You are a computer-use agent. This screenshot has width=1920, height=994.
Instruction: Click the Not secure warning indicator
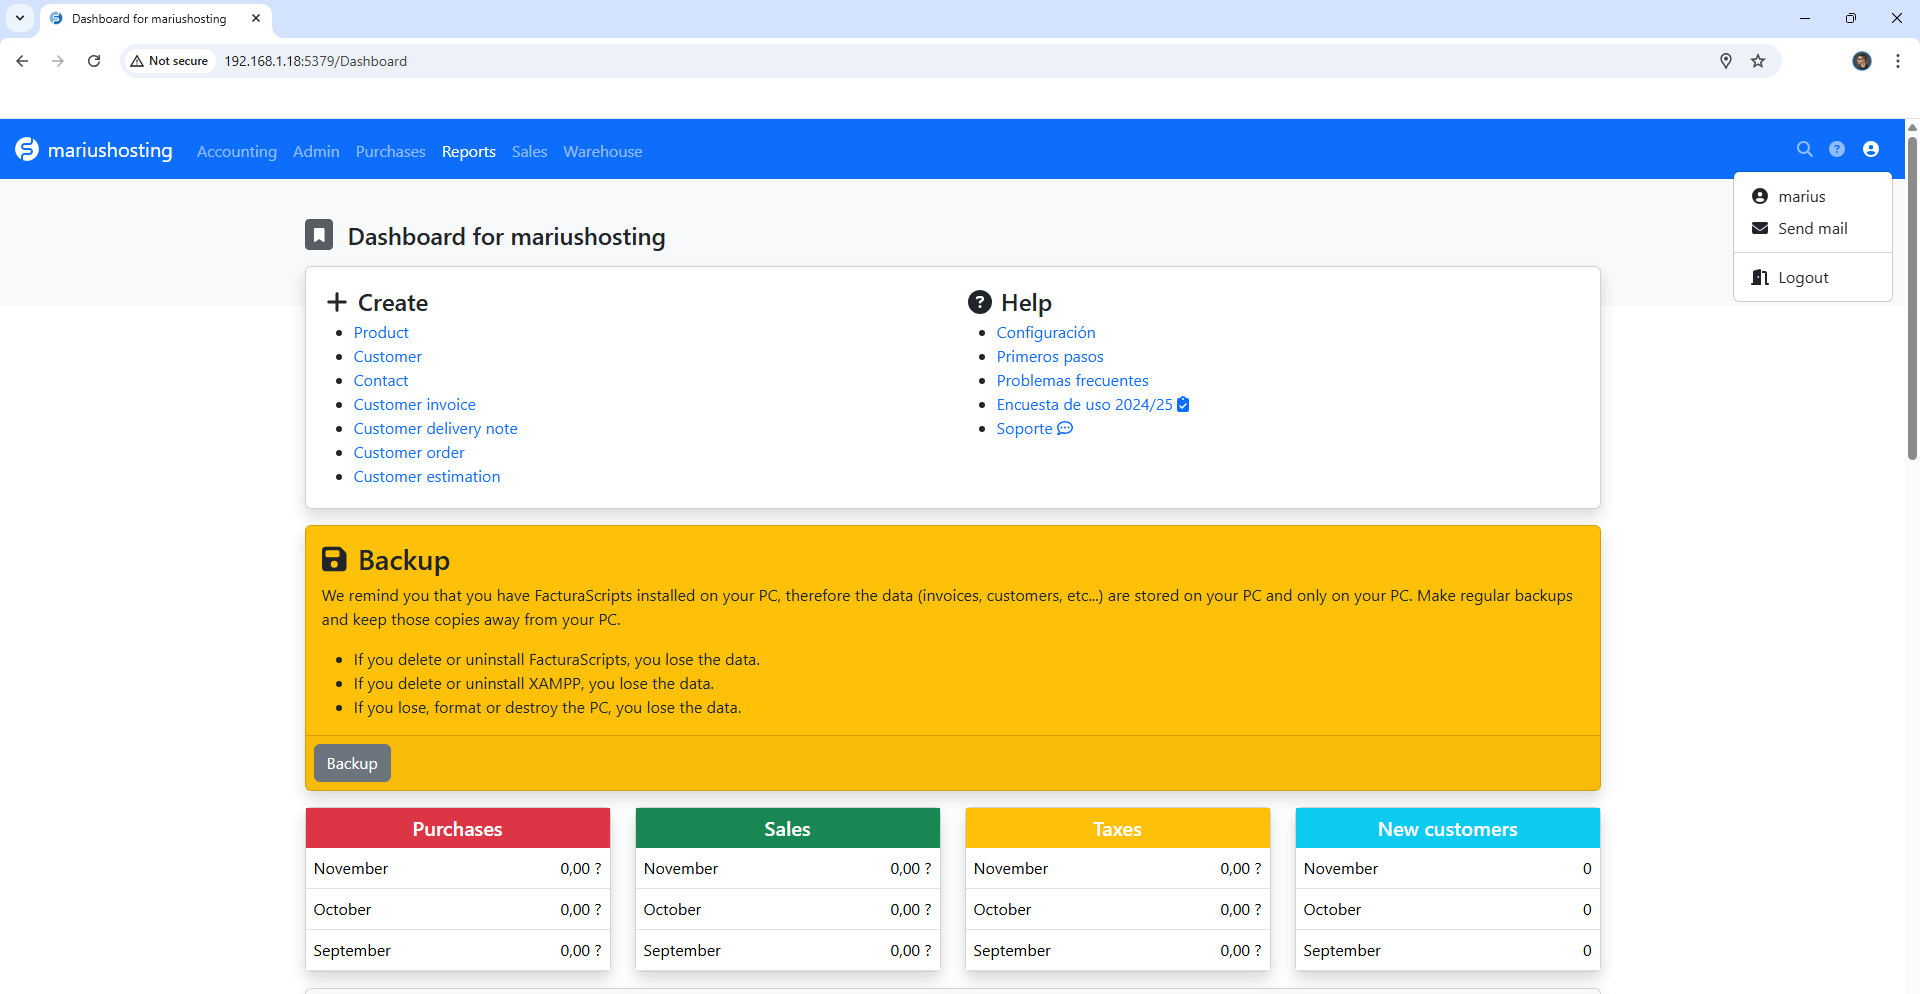(x=168, y=61)
